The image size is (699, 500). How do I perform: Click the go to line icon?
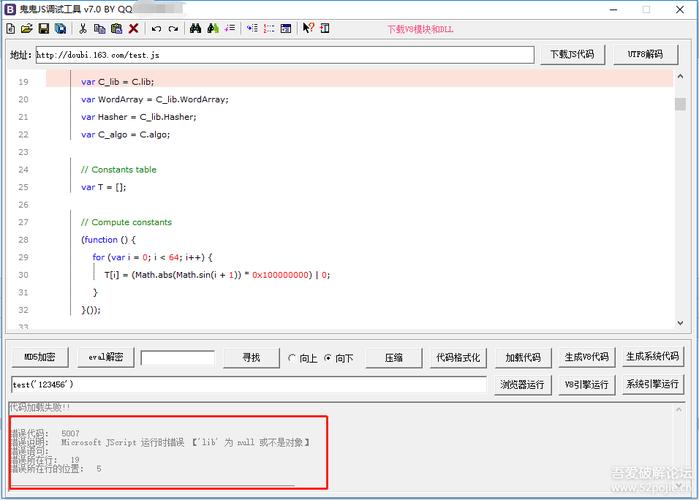coord(230,29)
